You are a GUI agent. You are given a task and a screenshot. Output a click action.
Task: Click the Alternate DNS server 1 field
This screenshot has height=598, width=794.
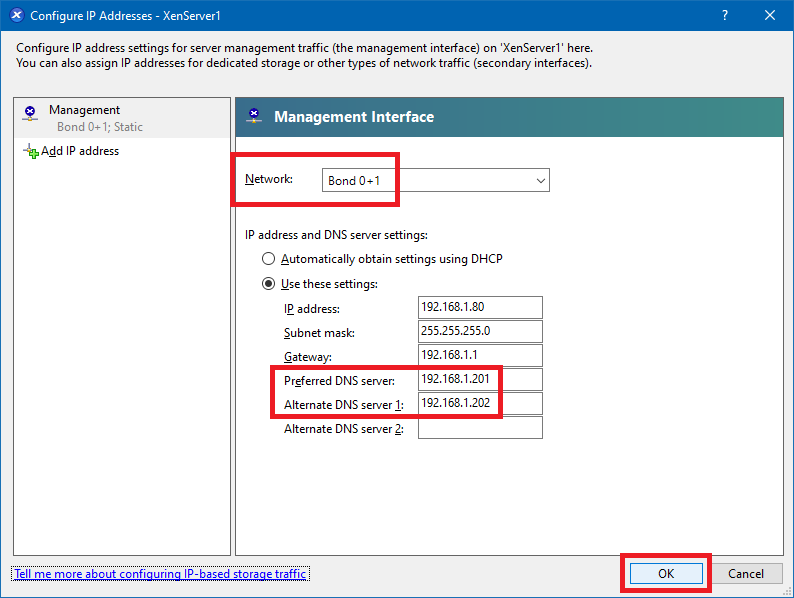[x=480, y=404]
